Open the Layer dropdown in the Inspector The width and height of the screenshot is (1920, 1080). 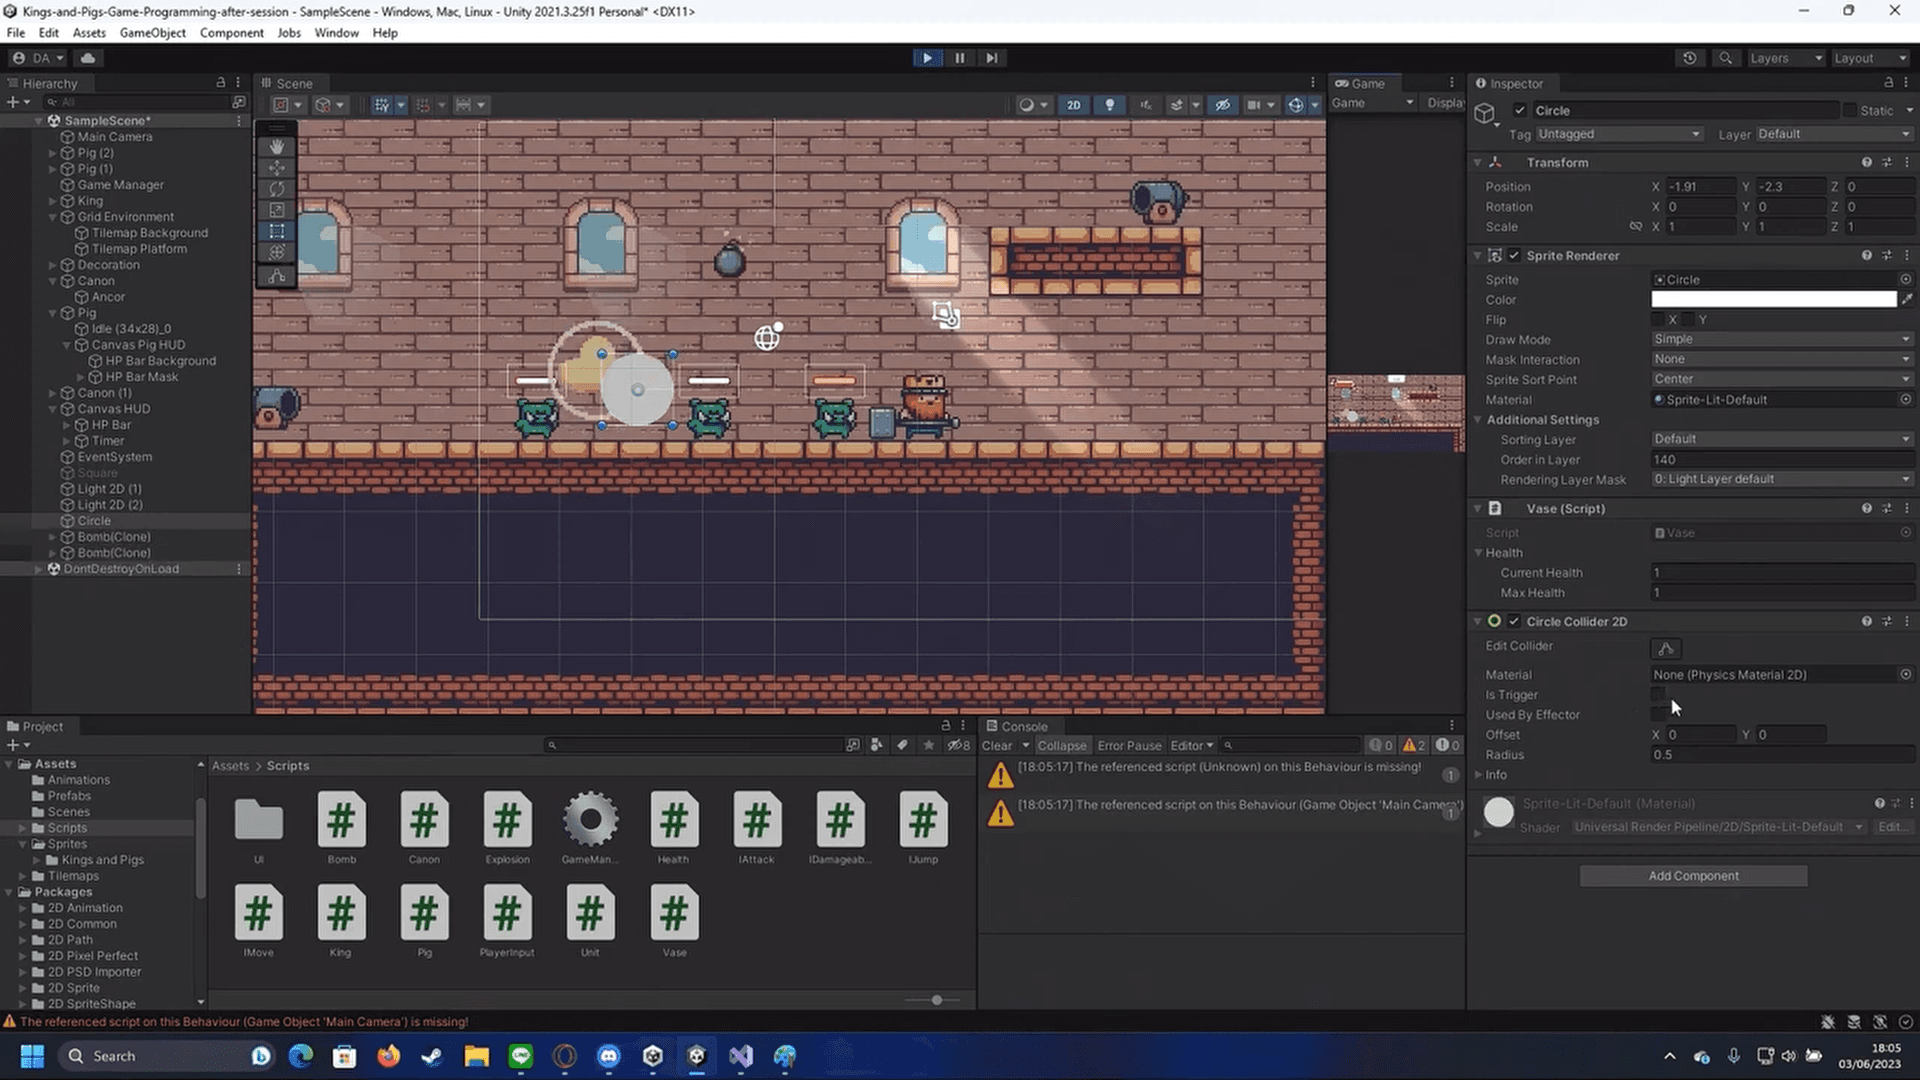click(1830, 133)
